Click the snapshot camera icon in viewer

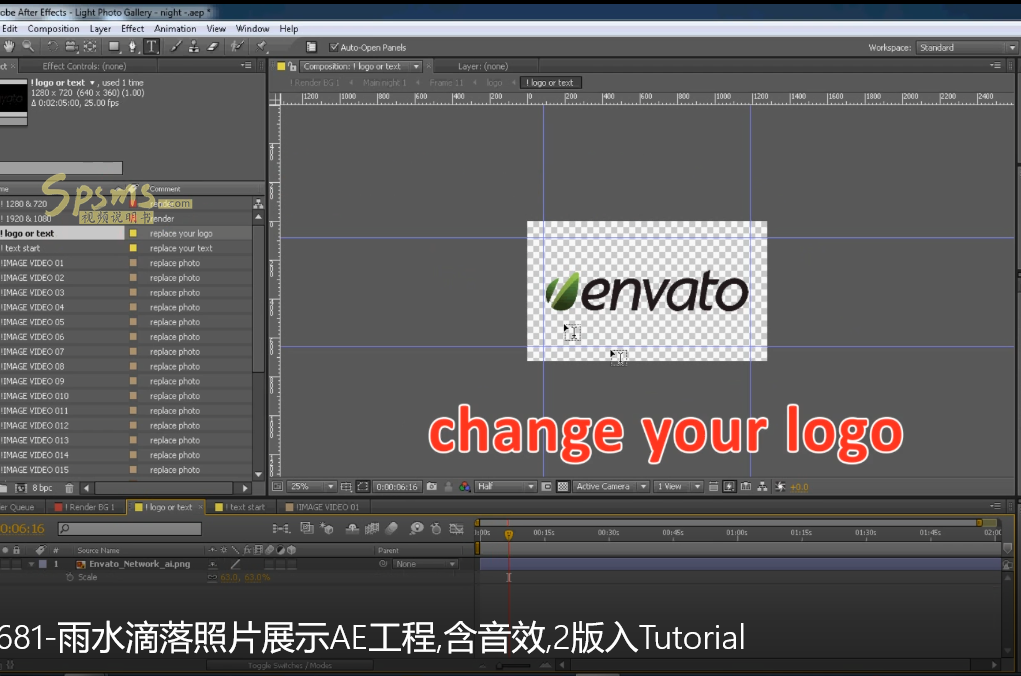pyautogui.click(x=432, y=486)
